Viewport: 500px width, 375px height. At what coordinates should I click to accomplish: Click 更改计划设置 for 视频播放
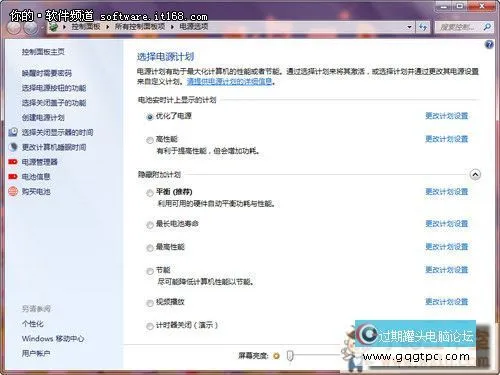(447, 302)
